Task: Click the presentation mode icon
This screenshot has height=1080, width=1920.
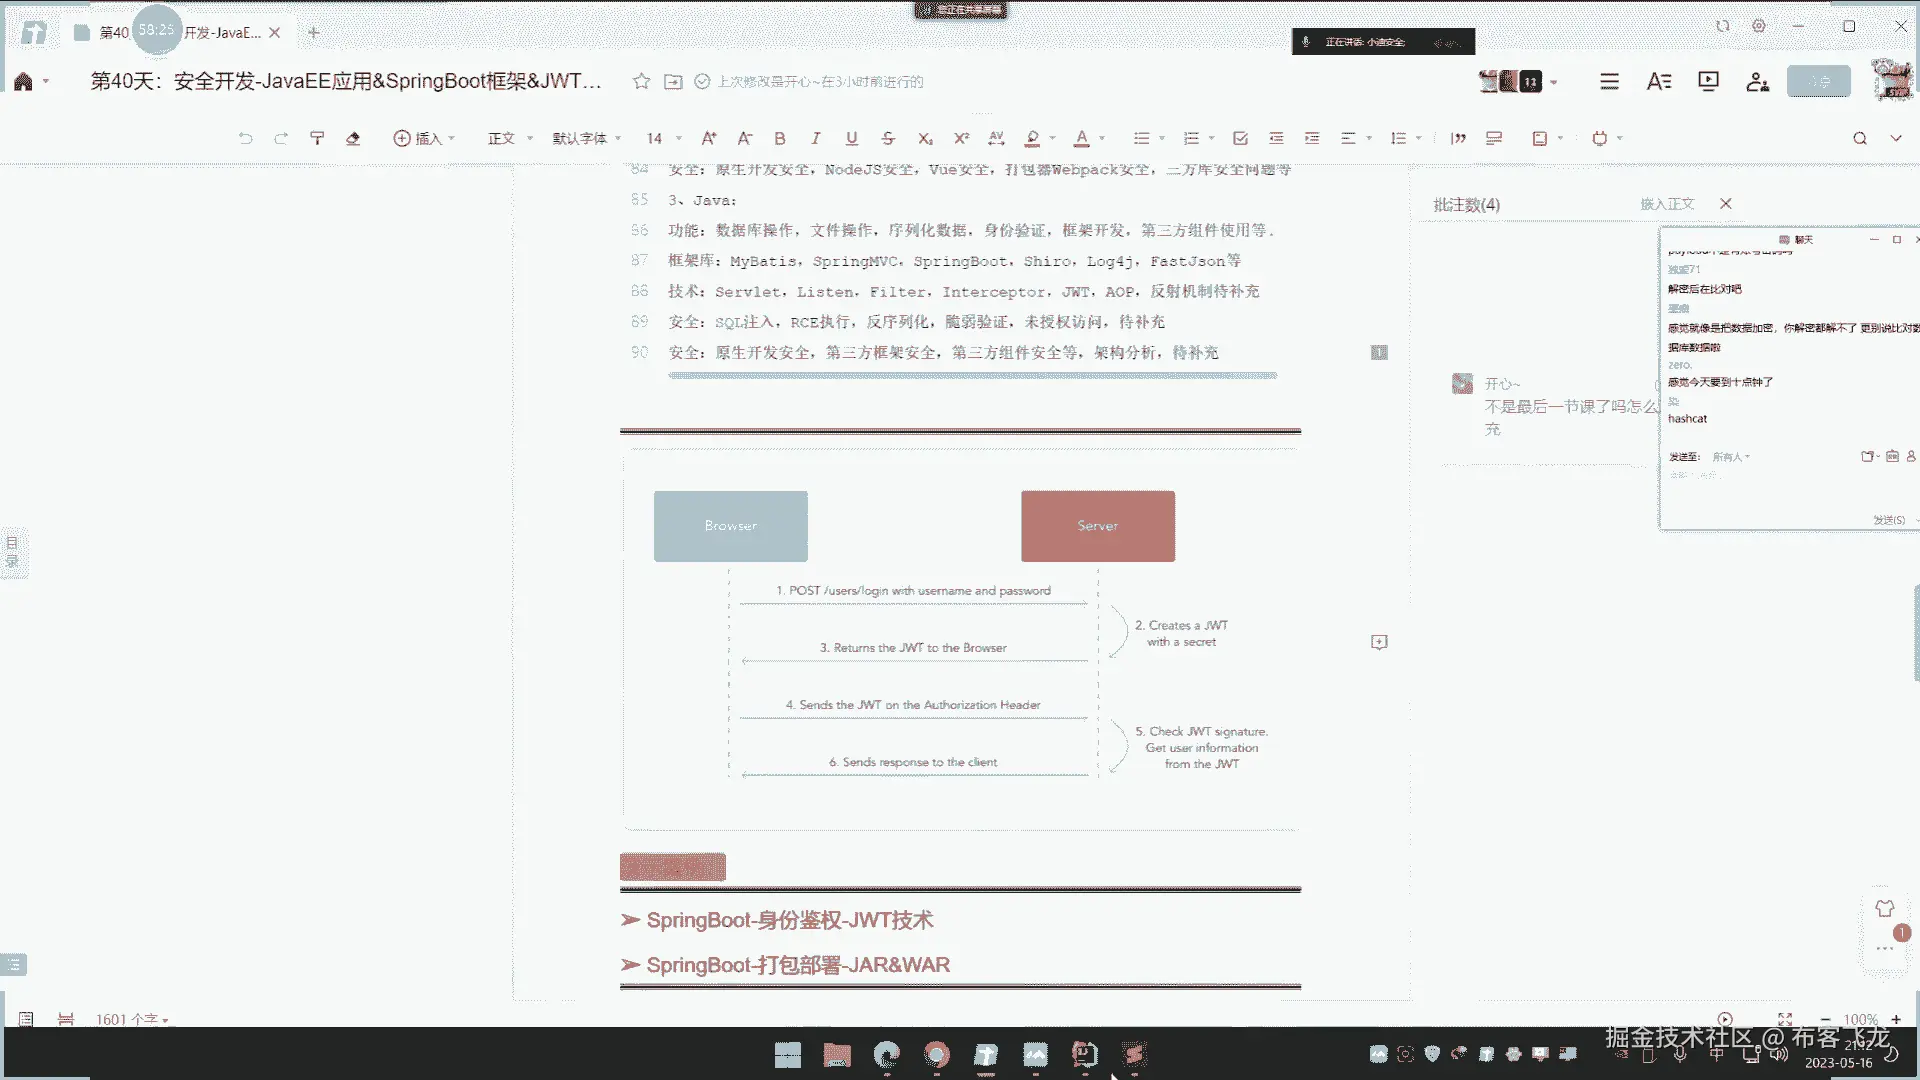Action: [1708, 81]
